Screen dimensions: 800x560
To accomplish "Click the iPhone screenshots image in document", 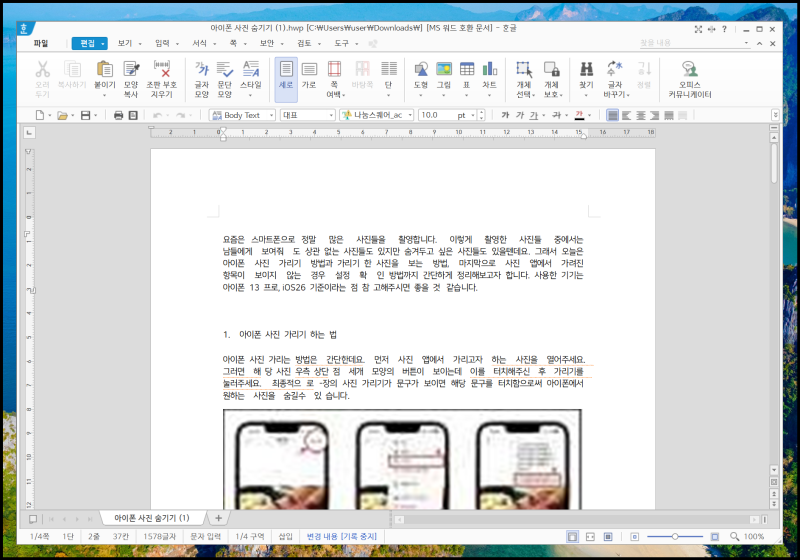I will click(x=402, y=459).
